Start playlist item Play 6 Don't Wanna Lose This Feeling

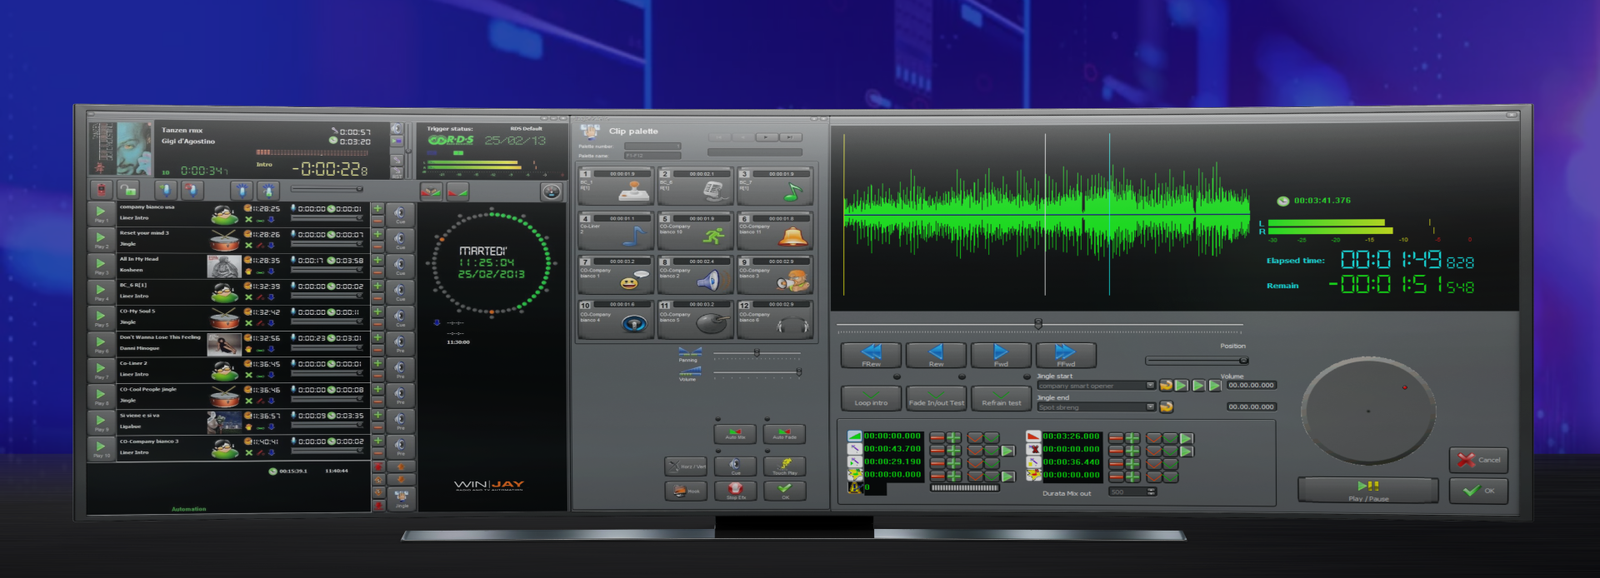pyautogui.click(x=101, y=344)
